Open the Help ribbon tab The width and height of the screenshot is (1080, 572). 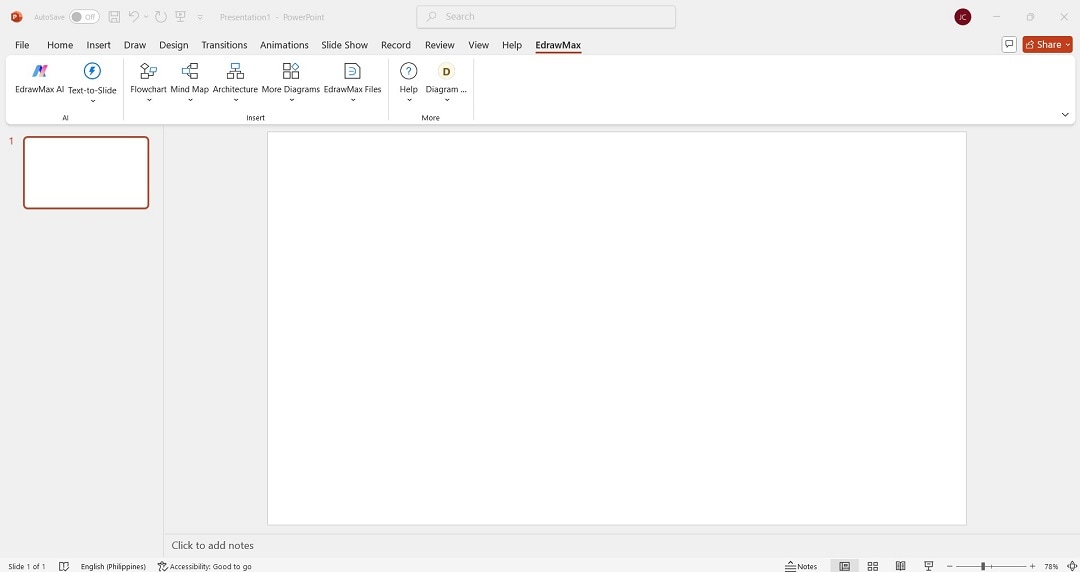(x=512, y=45)
